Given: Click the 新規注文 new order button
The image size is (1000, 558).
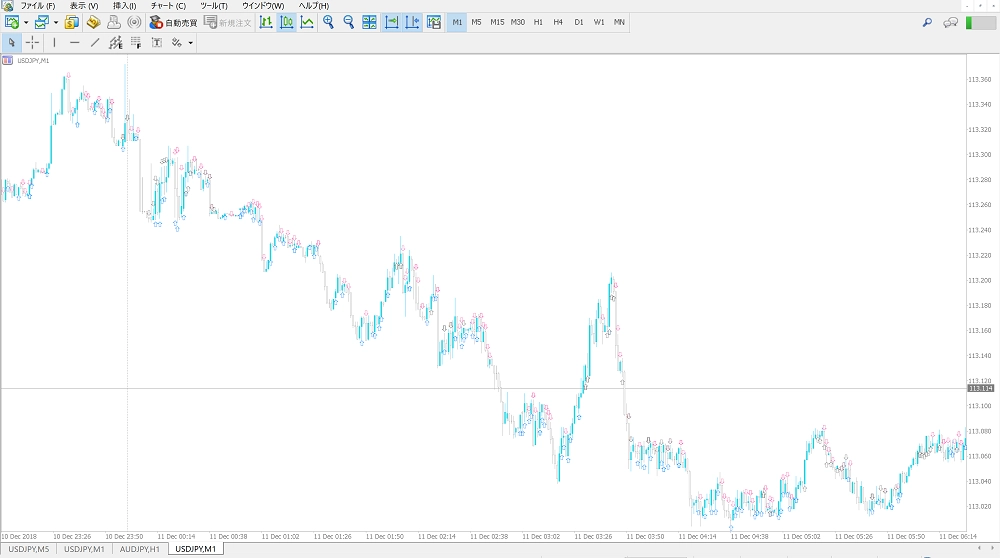Looking at the screenshot, I should tap(227, 22).
